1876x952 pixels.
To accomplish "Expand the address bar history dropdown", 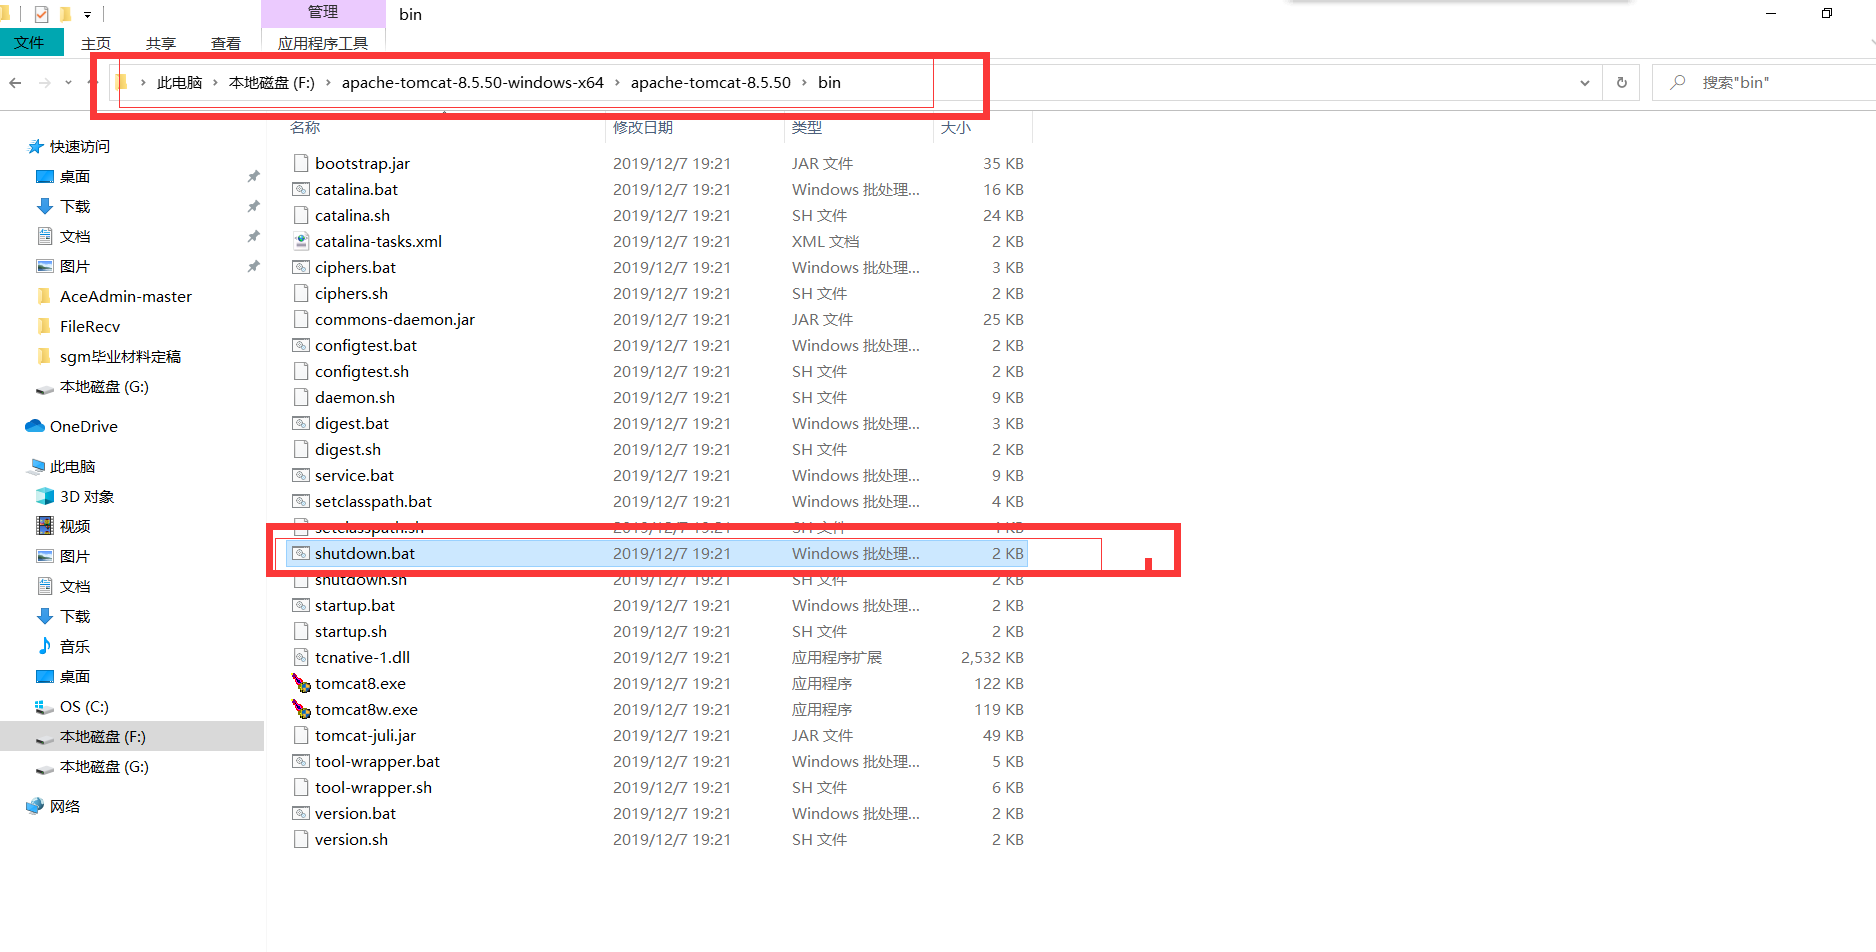I will tap(1585, 83).
